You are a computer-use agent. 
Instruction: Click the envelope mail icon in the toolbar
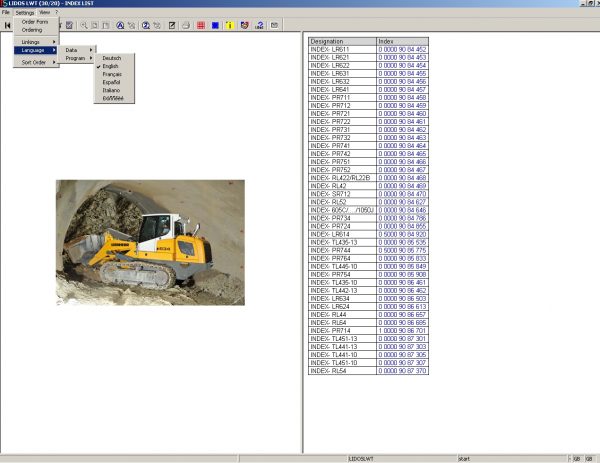click(x=274, y=24)
